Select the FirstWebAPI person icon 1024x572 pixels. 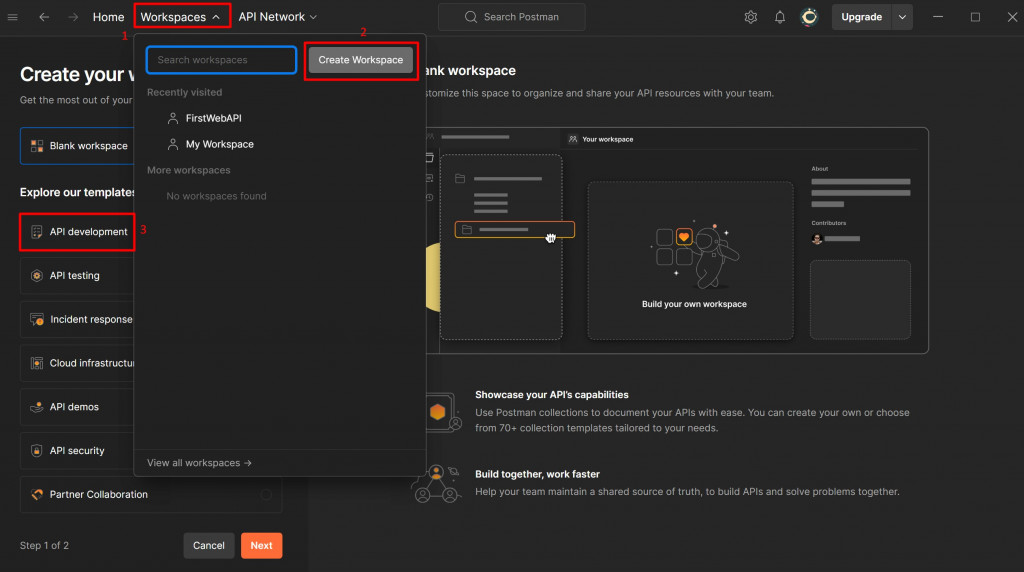(172, 118)
